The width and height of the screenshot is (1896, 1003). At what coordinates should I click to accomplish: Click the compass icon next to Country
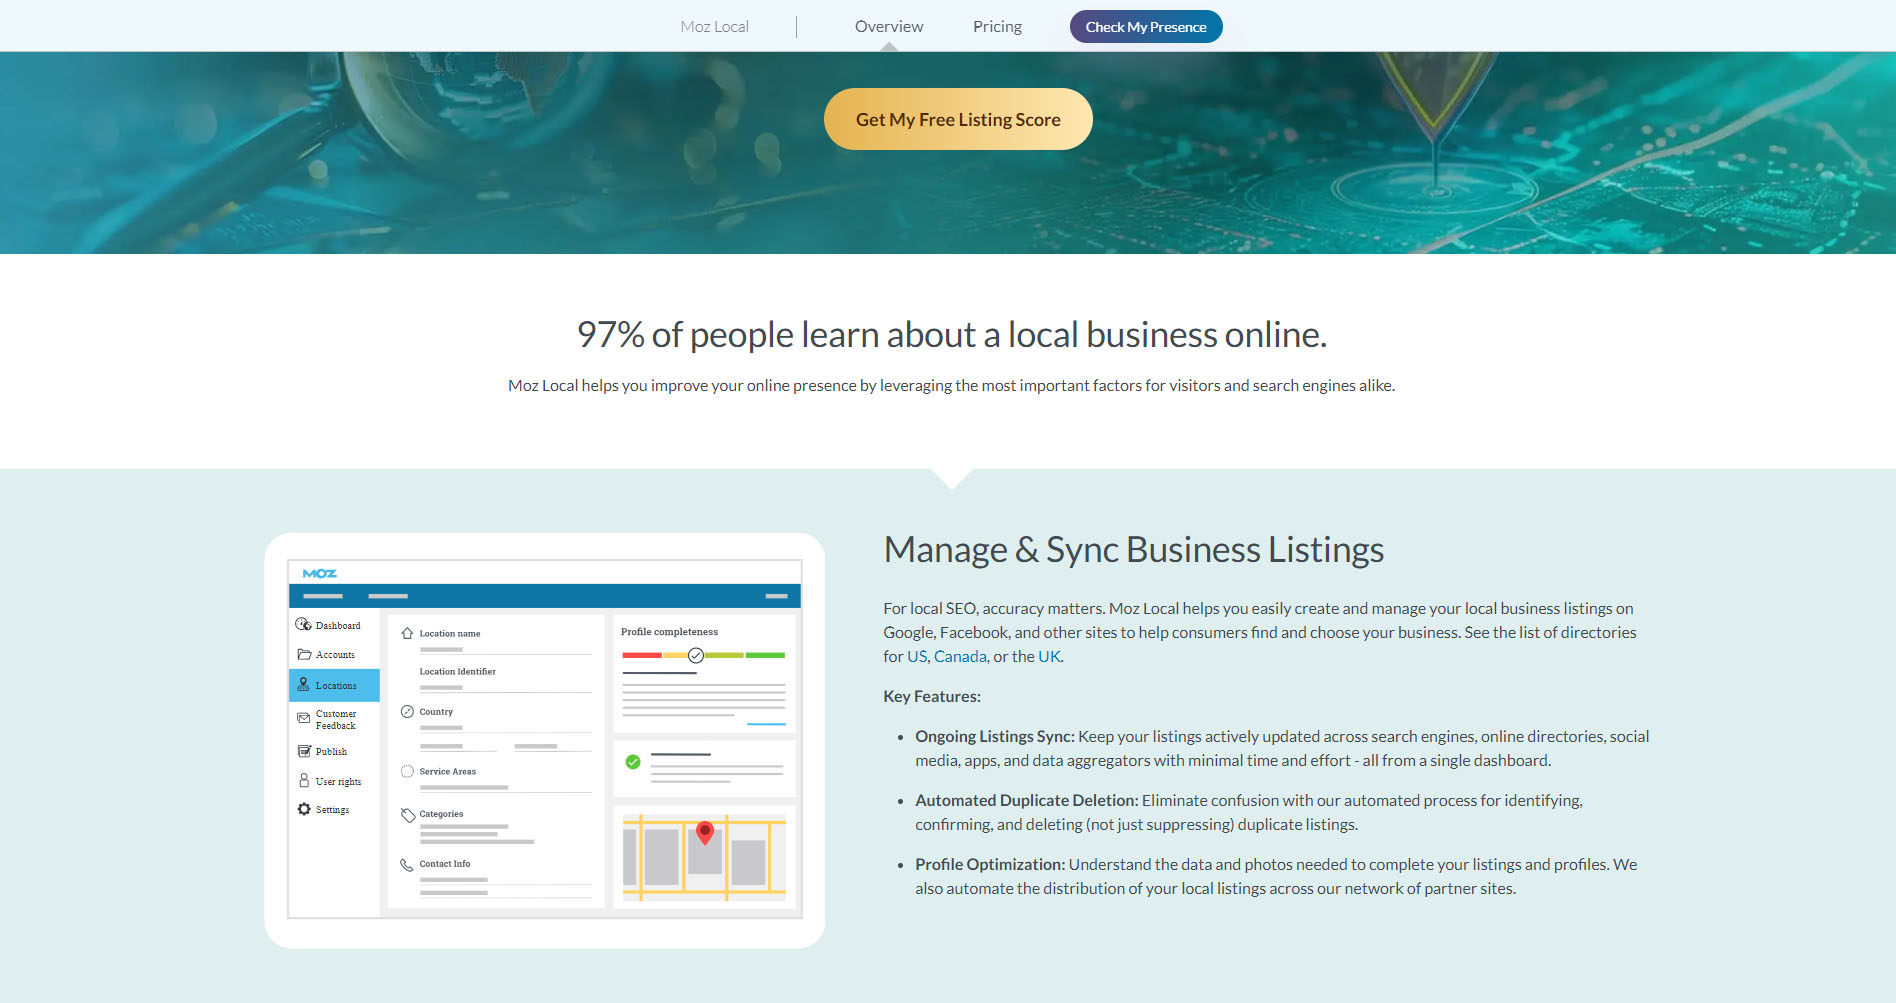(407, 711)
